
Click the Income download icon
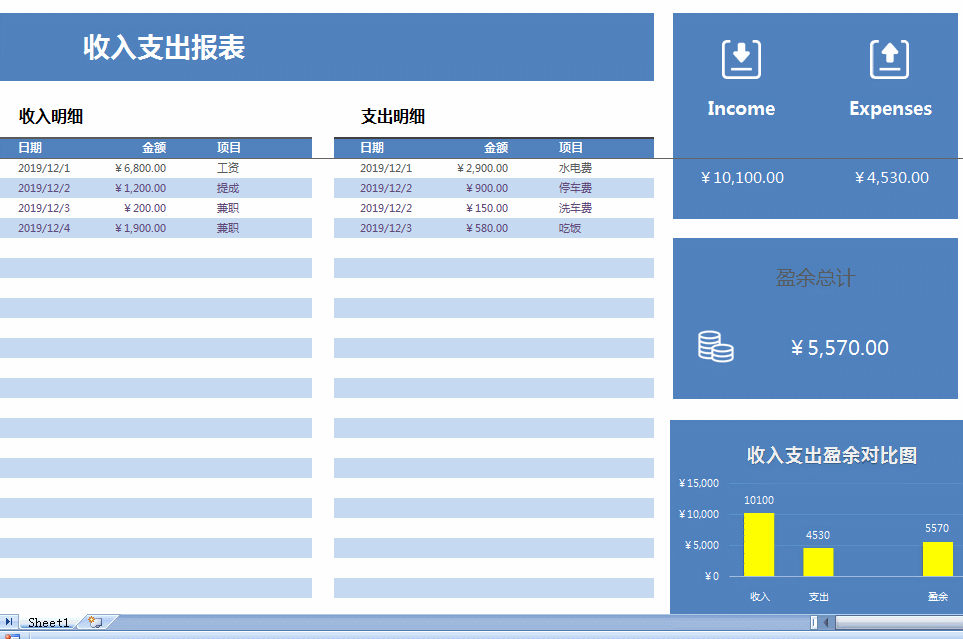coord(741,59)
